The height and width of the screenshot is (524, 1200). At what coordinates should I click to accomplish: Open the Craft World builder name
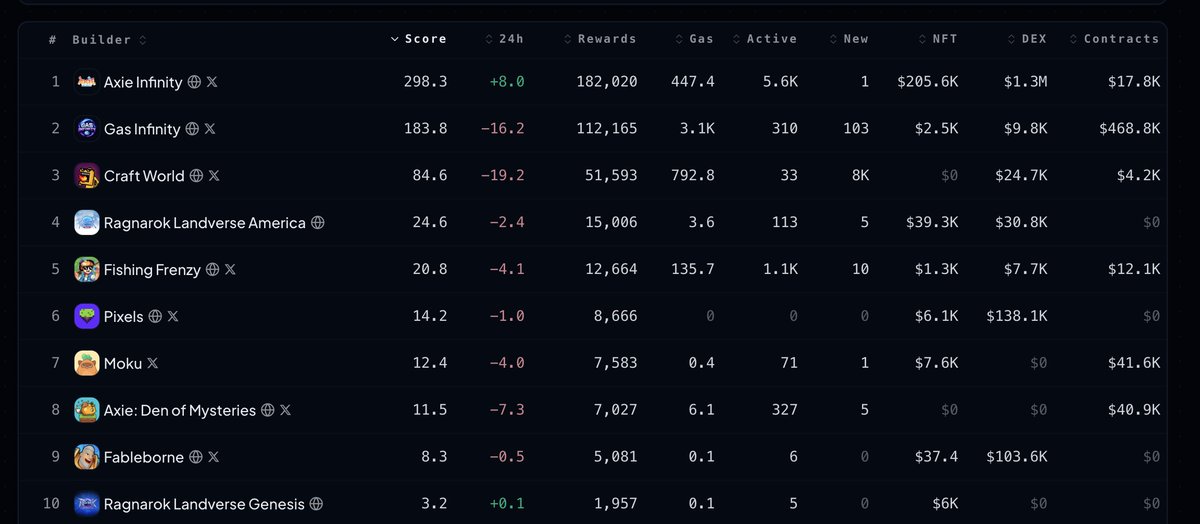(x=144, y=175)
